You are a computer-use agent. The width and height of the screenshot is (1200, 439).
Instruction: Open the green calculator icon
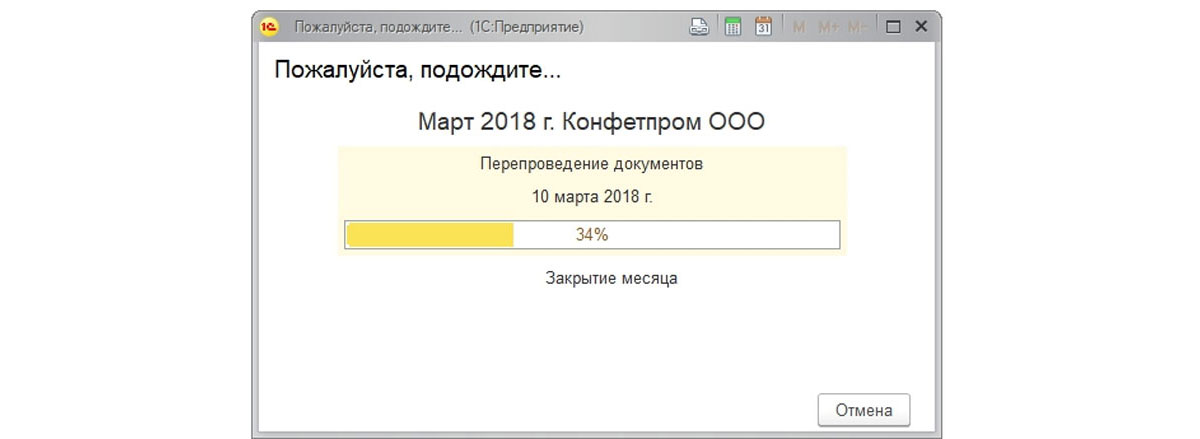[732, 27]
